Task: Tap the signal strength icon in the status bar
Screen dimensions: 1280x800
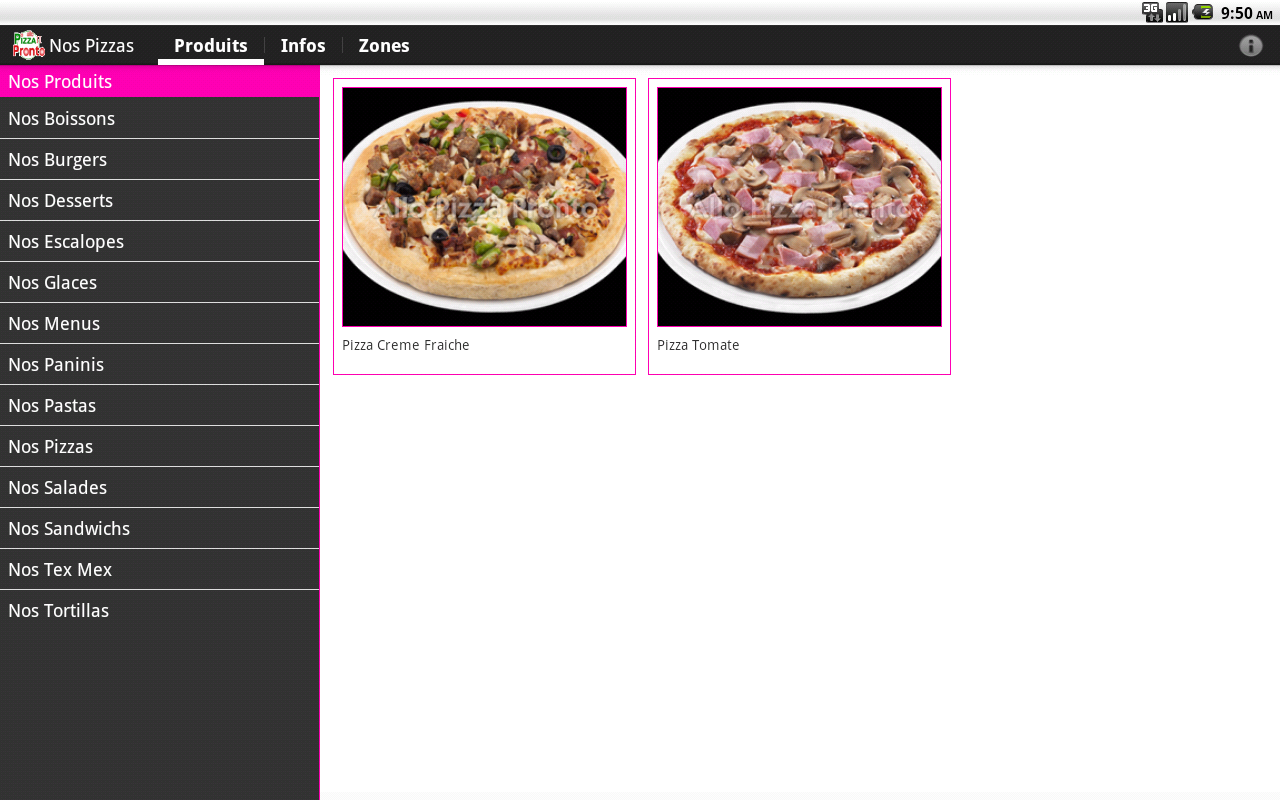Action: coord(1177,12)
